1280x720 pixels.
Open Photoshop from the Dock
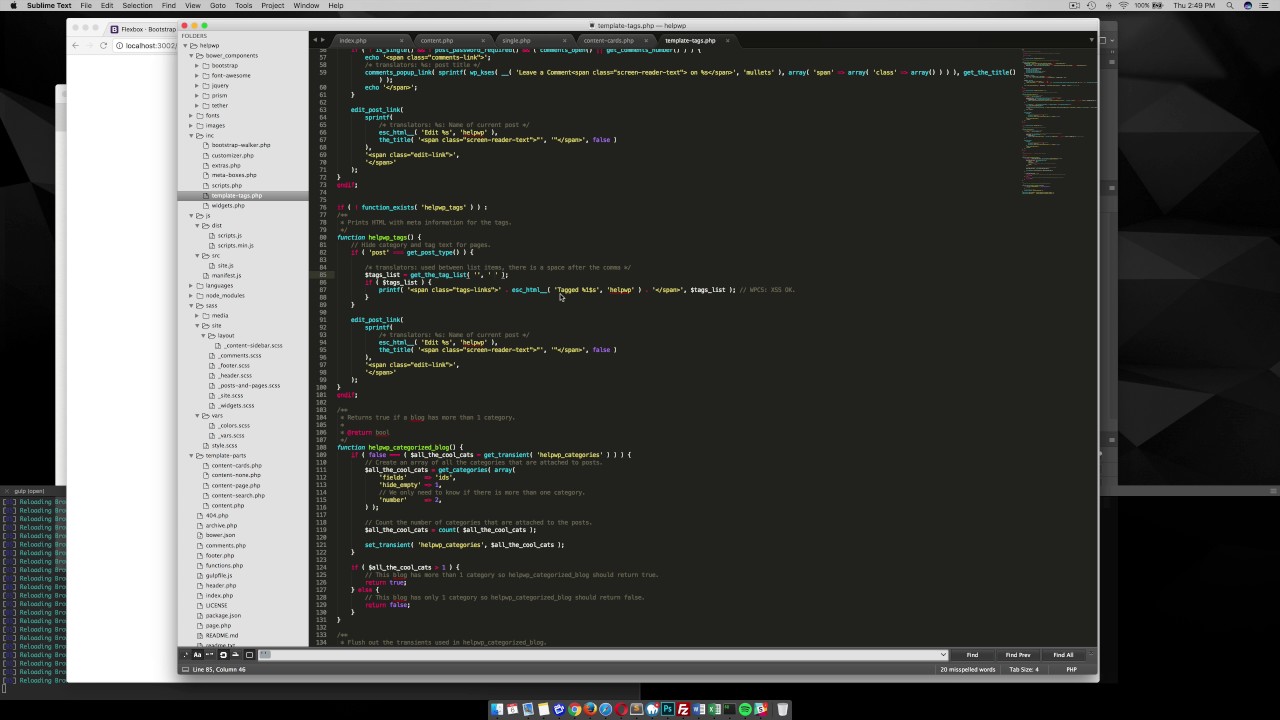668,709
